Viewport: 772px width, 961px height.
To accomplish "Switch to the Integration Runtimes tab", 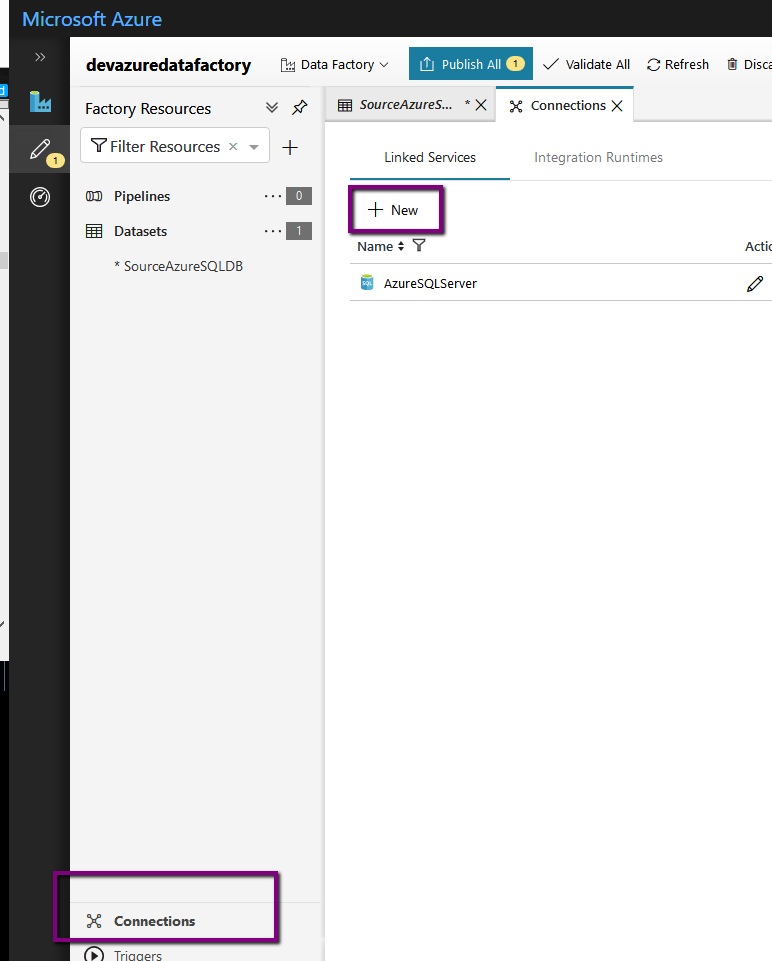I will pyautogui.click(x=598, y=158).
